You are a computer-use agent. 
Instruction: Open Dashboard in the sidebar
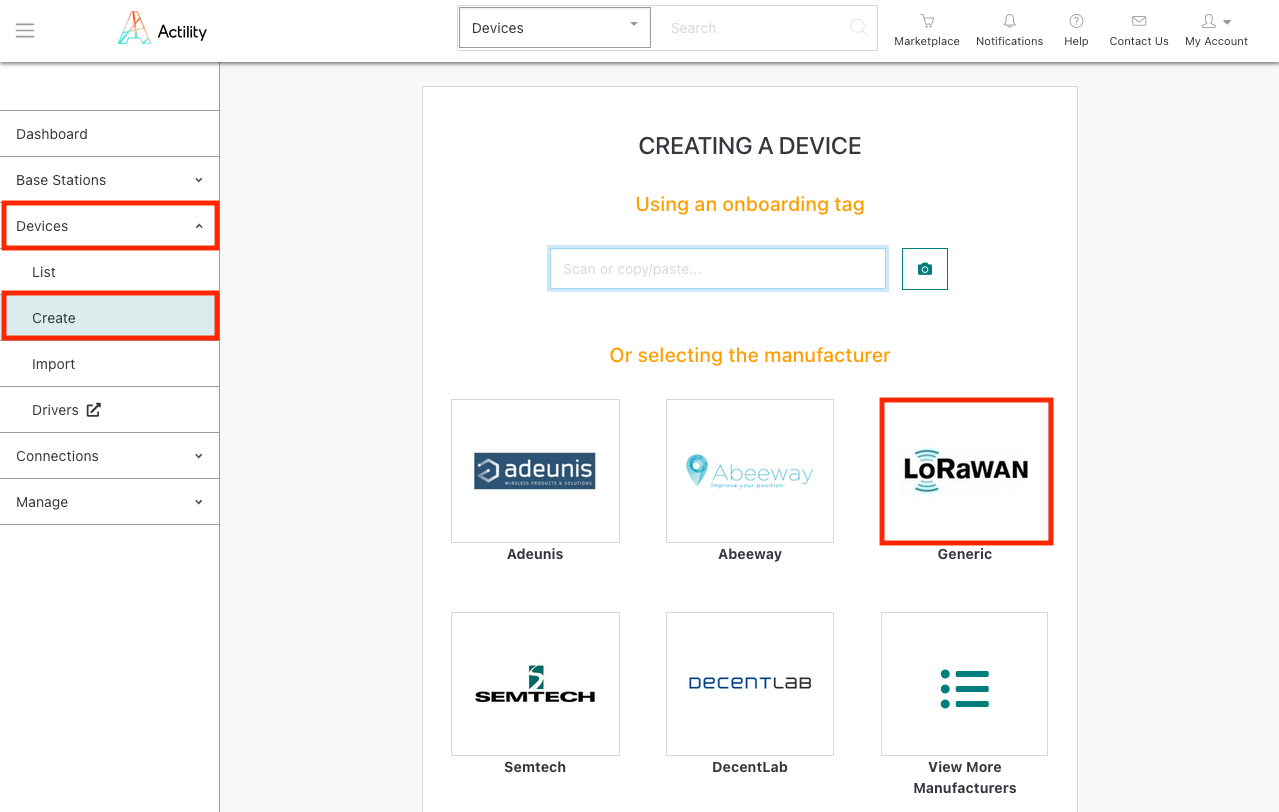pyautogui.click(x=110, y=134)
